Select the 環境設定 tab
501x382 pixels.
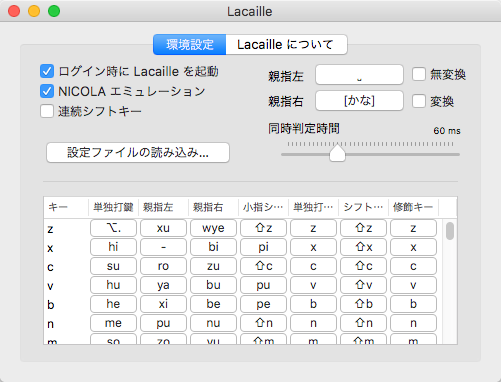[190, 44]
